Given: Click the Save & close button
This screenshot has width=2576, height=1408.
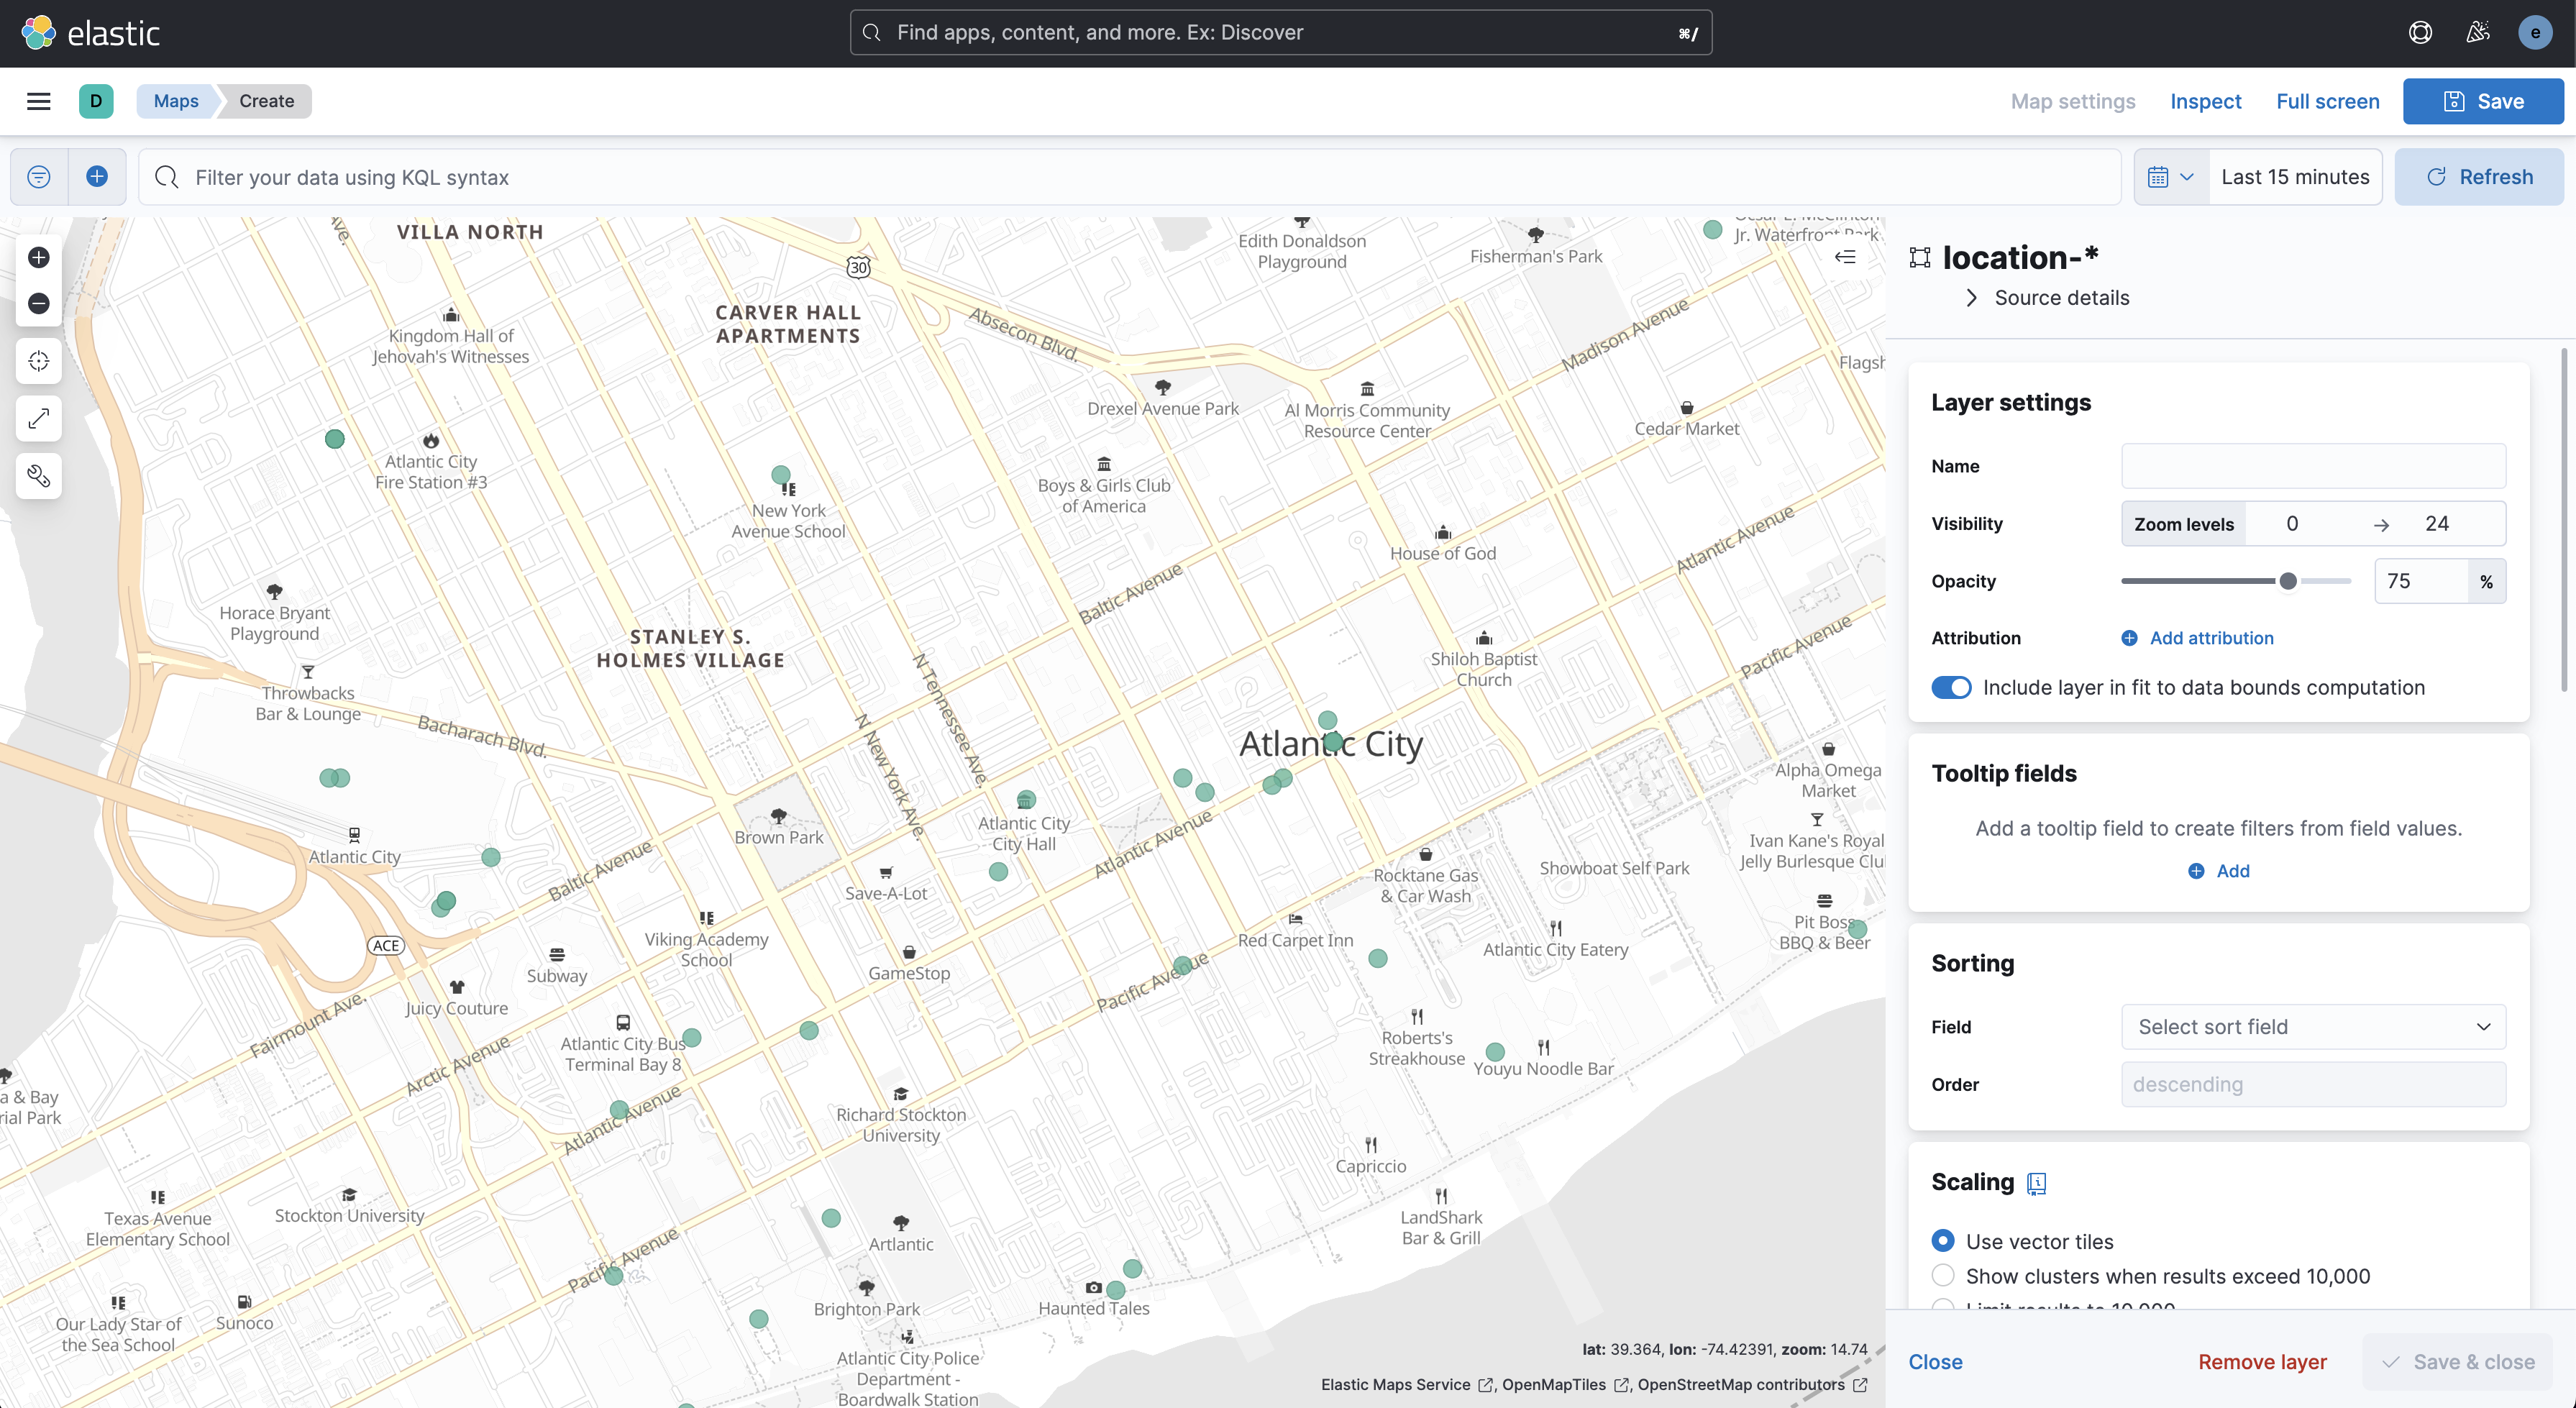Looking at the screenshot, I should click(x=2457, y=1362).
